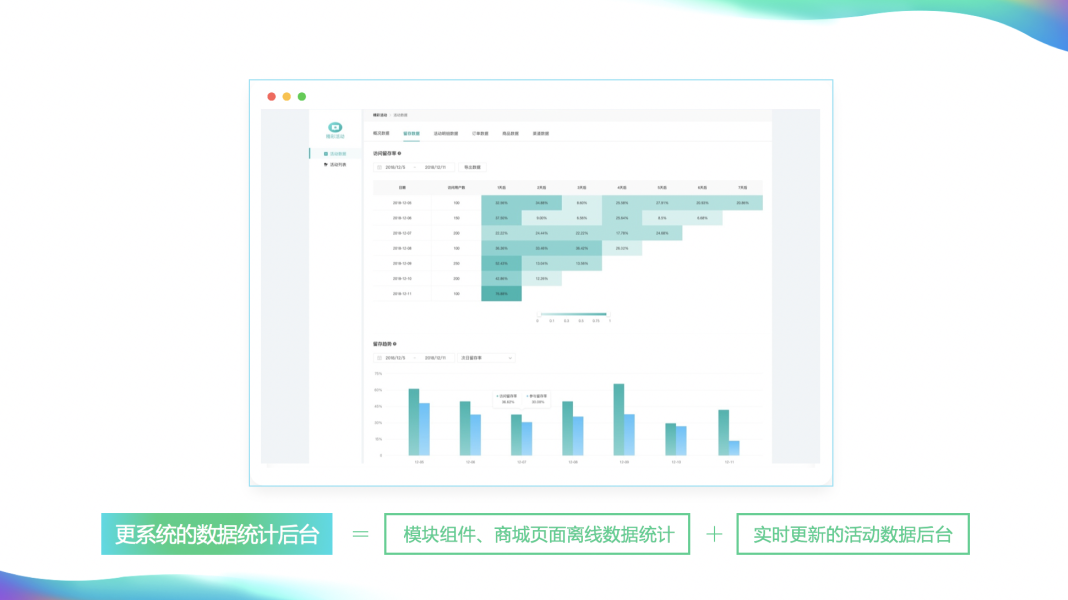The height and width of the screenshot is (600, 1068).
Task: Click info icon beside 留存趋势 heading
Action: click(395, 343)
